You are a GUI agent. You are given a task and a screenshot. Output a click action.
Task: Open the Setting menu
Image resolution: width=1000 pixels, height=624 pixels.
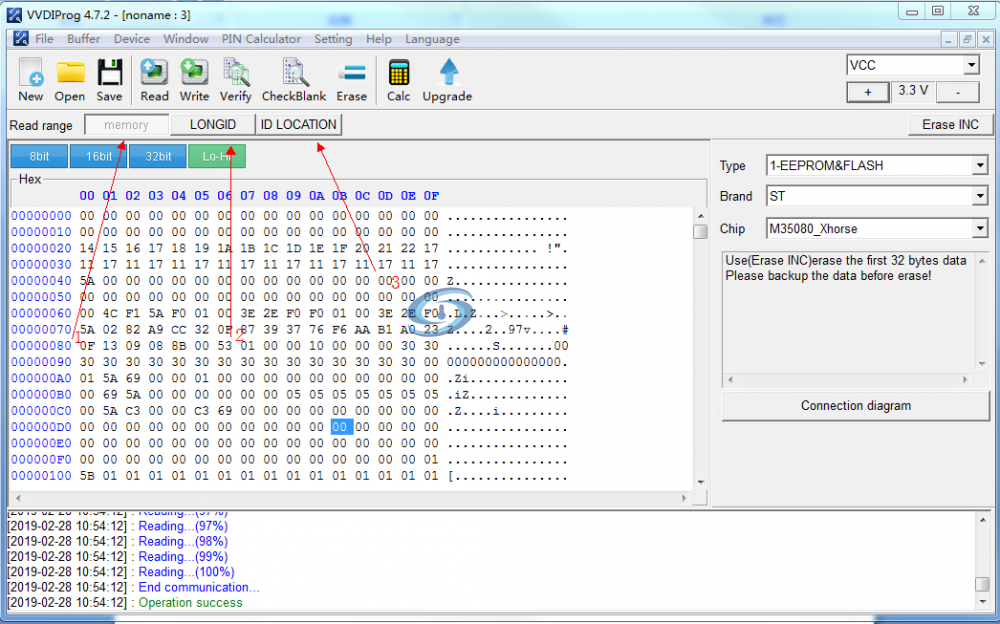(x=333, y=39)
